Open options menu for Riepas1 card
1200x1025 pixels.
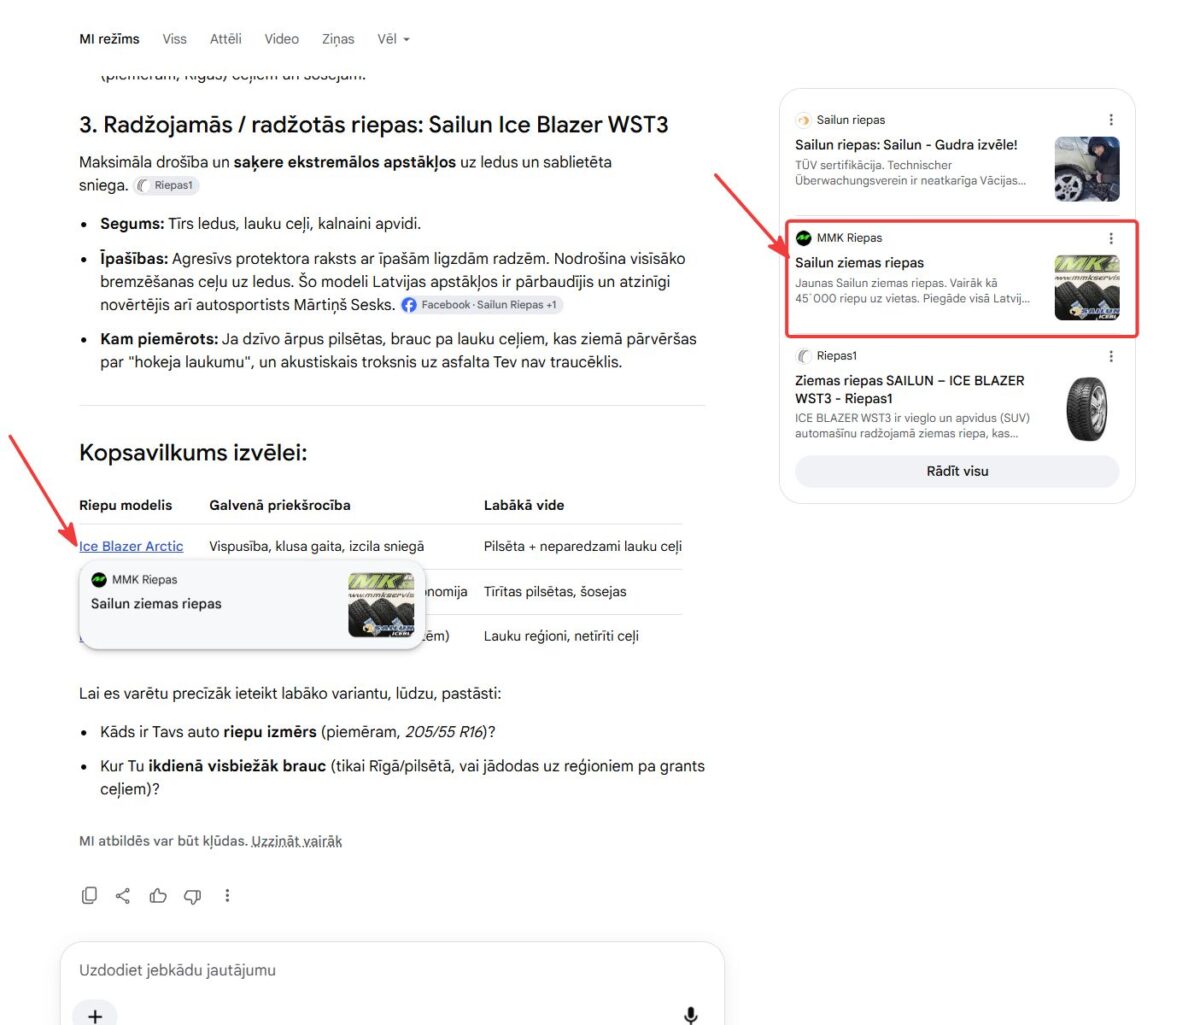1111,356
